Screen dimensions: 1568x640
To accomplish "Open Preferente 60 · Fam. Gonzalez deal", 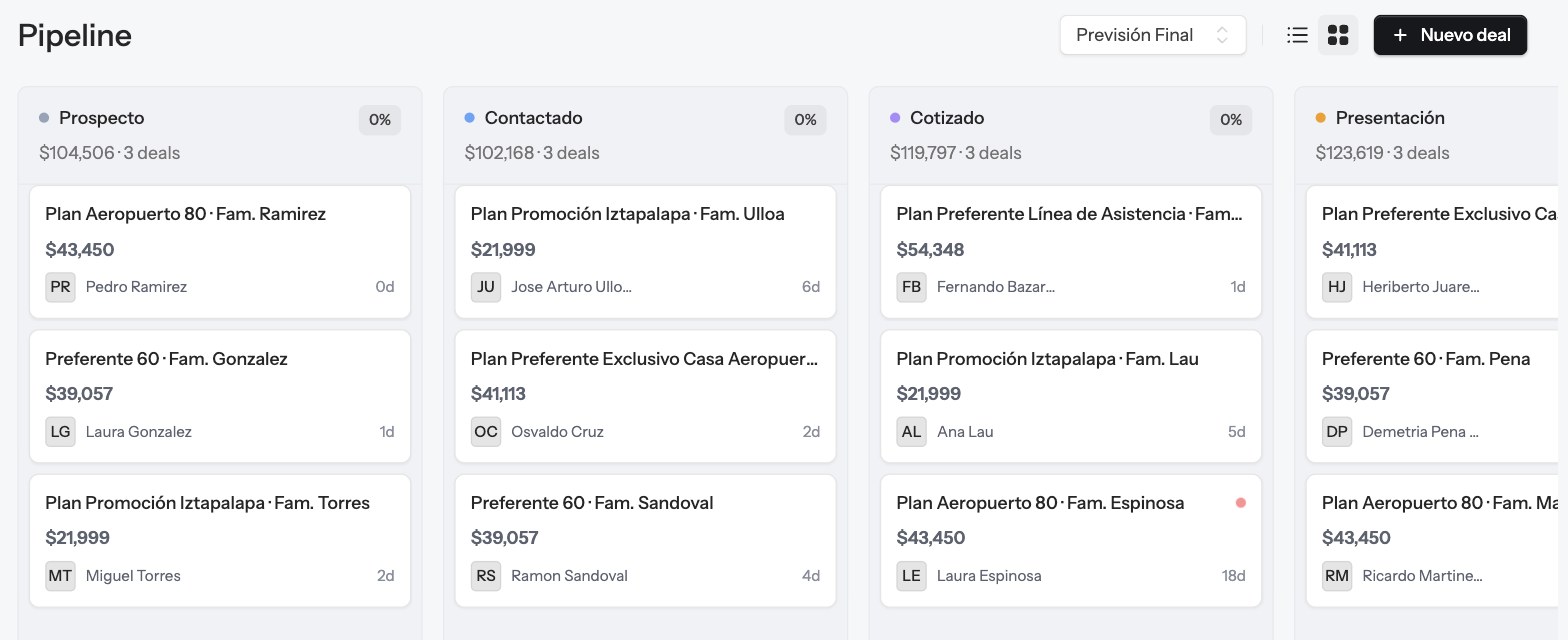I will pyautogui.click(x=220, y=396).
